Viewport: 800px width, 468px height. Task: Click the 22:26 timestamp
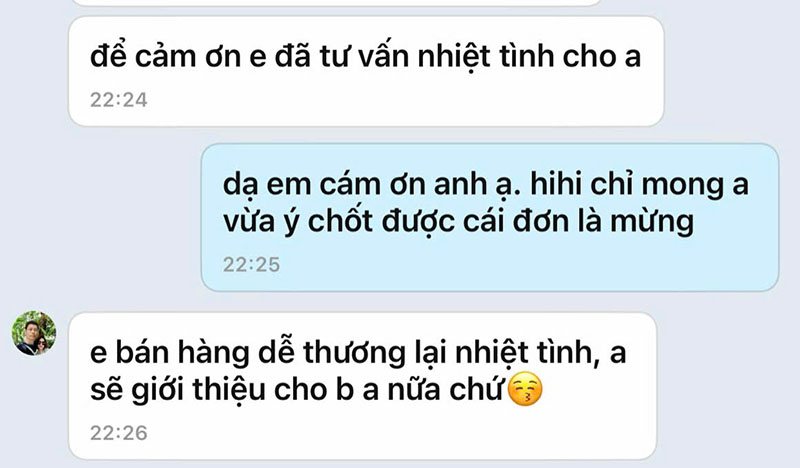point(118,433)
